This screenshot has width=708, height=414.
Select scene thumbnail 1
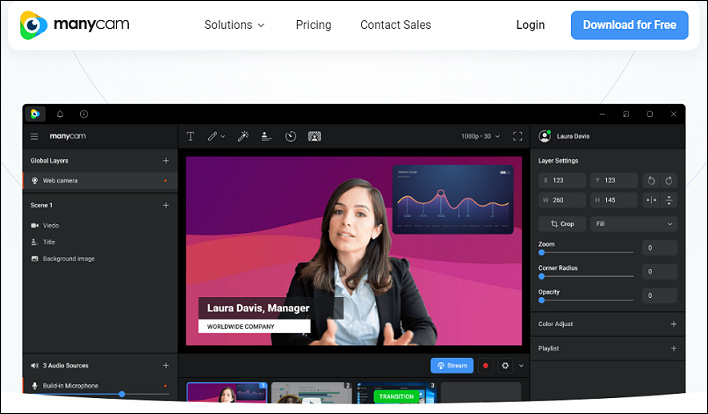[x=227, y=393]
